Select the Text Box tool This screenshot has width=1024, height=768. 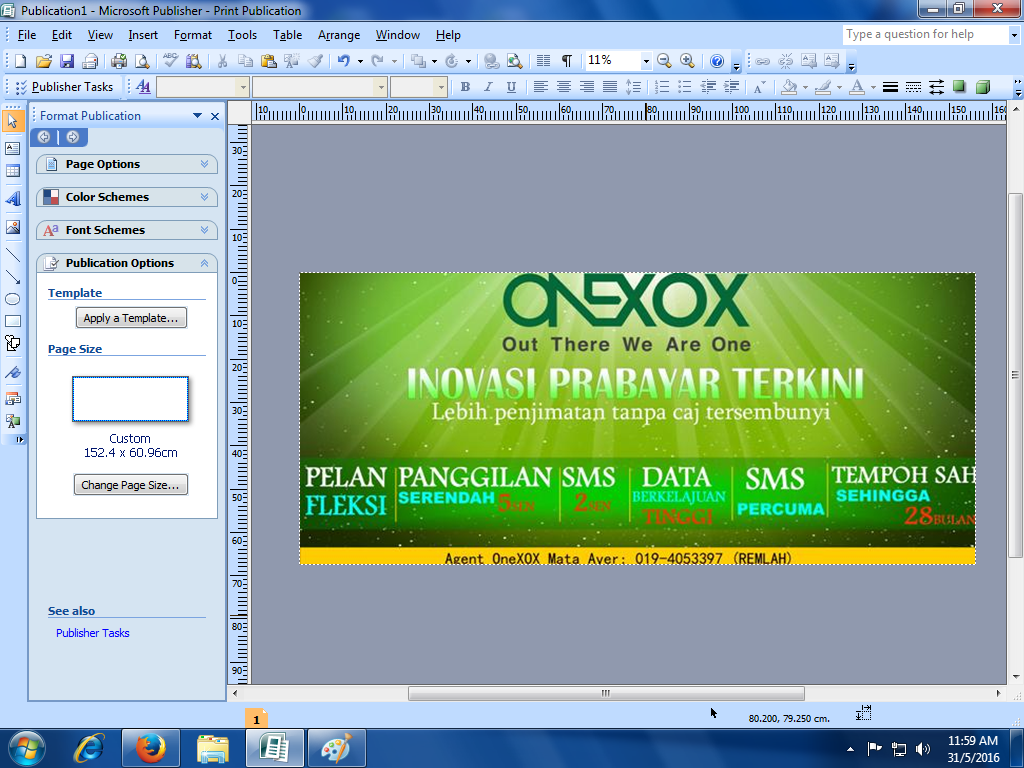pyautogui.click(x=12, y=148)
